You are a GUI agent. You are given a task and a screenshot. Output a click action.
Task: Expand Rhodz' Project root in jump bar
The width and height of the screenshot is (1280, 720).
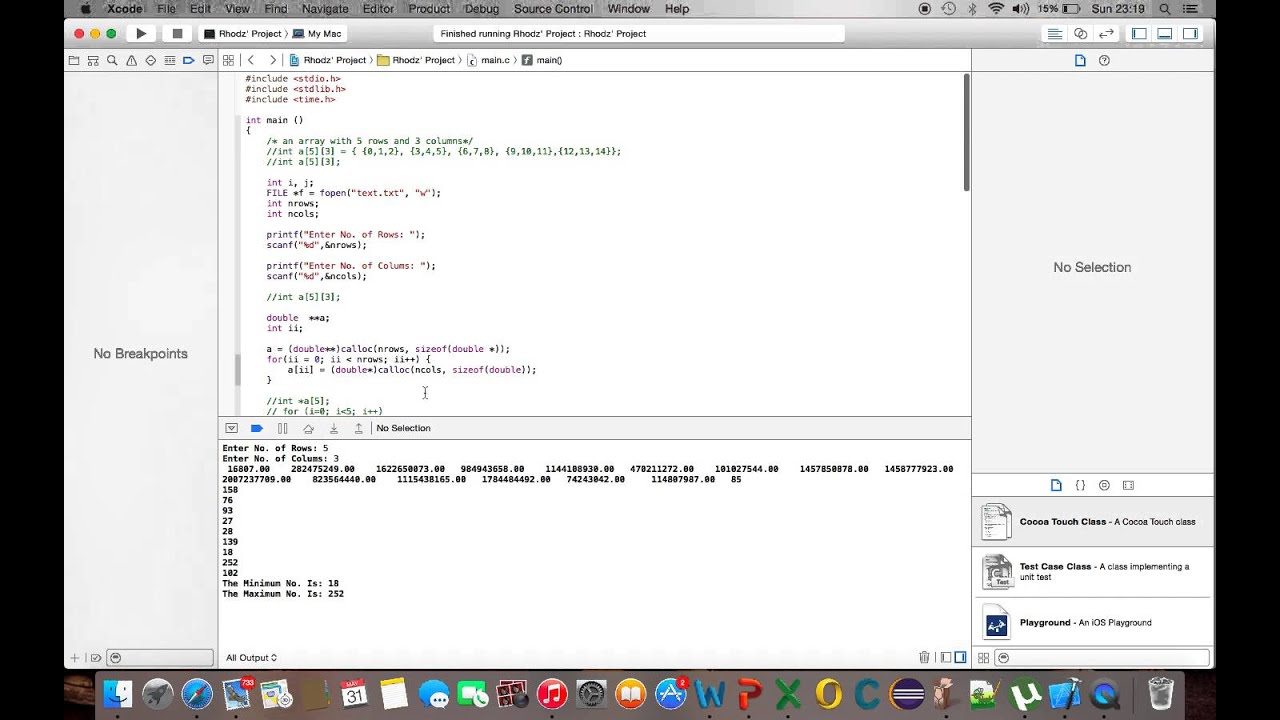327,60
